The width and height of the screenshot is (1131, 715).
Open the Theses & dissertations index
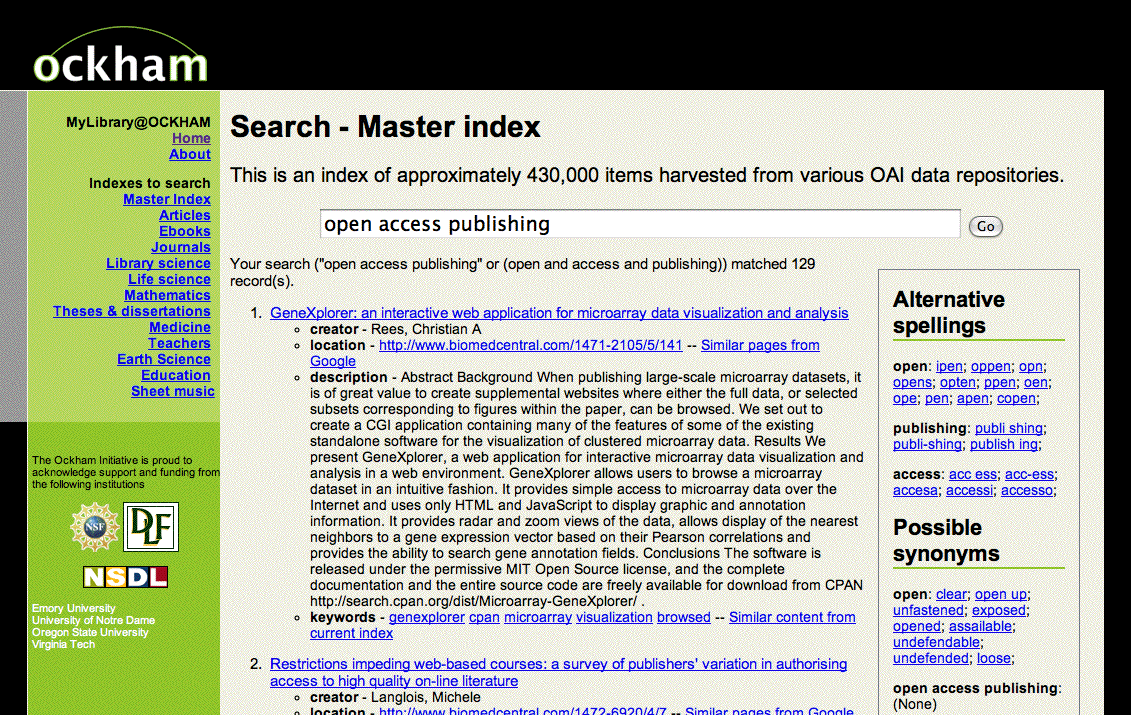point(131,312)
